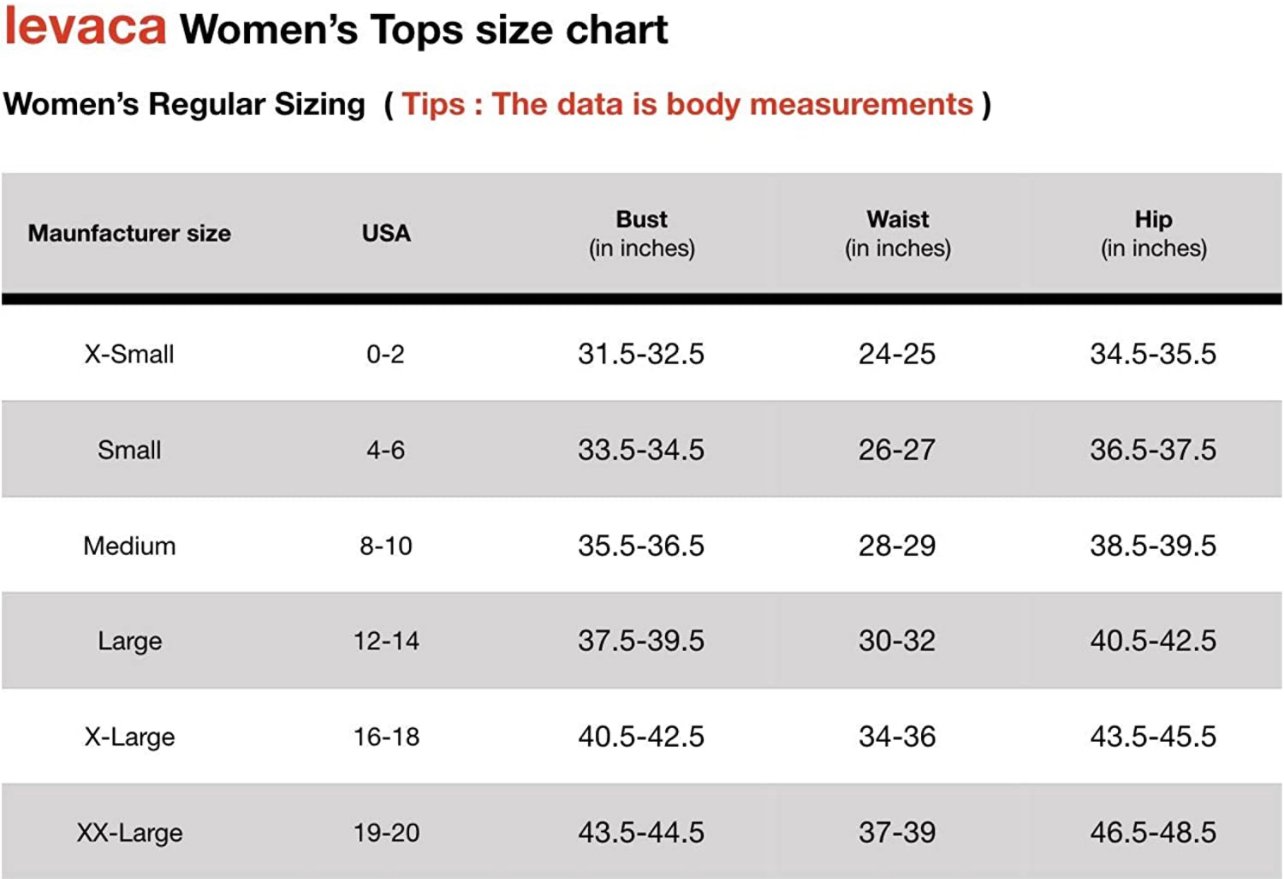Click the levaca brand name

(x=85, y=27)
